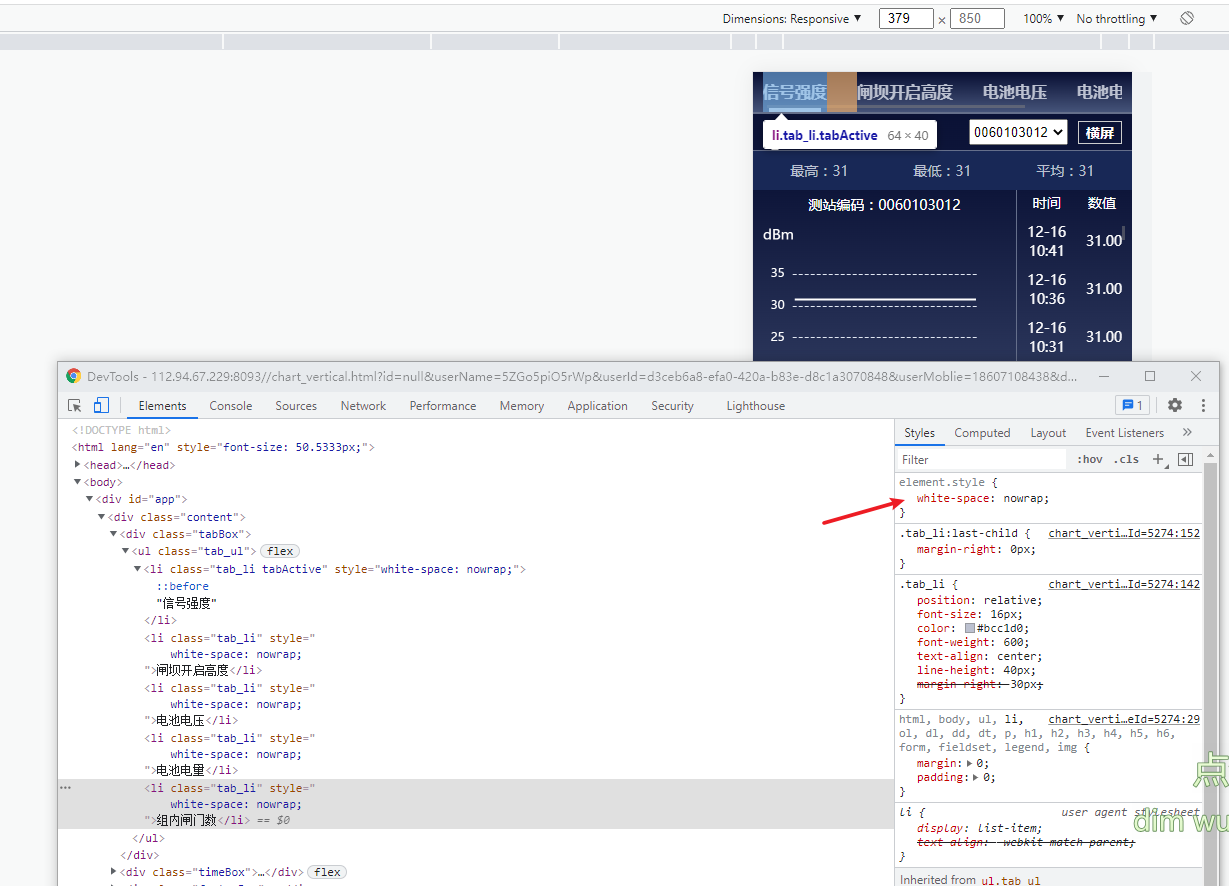Open the DevTools three-dot customize menu
The image size is (1229, 886).
click(x=1203, y=405)
